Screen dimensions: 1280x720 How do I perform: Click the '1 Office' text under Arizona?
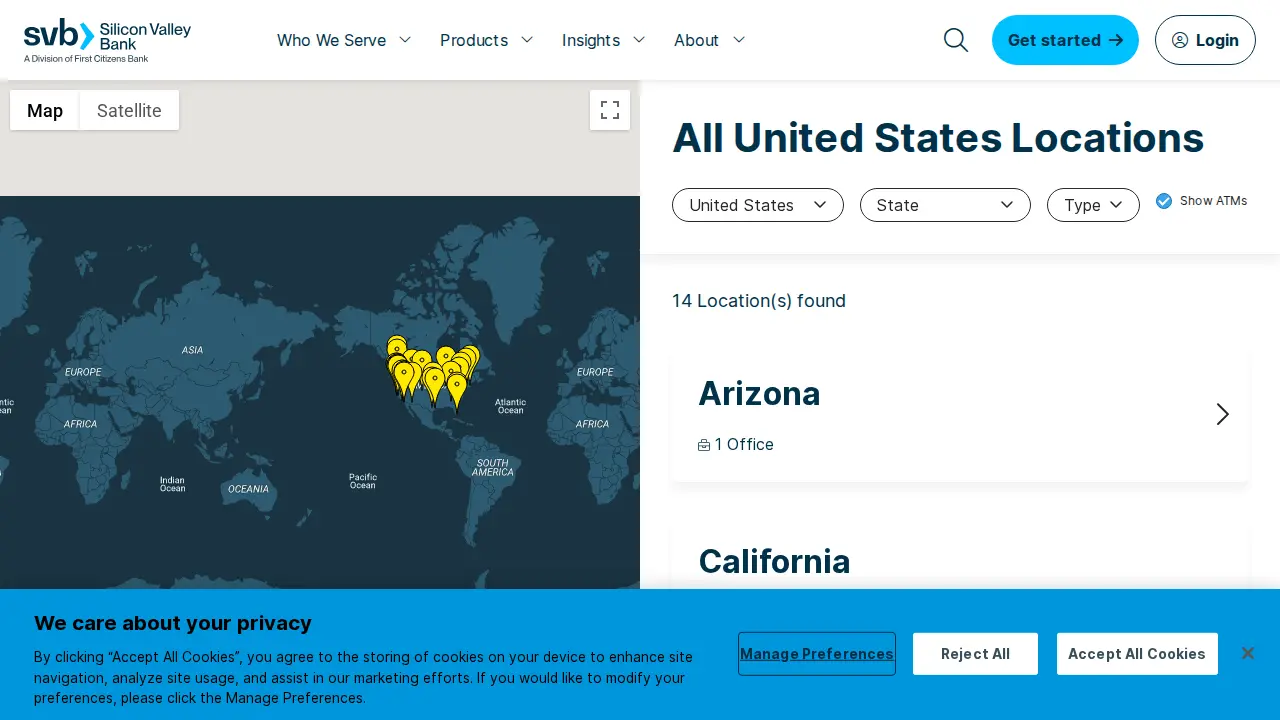744,444
